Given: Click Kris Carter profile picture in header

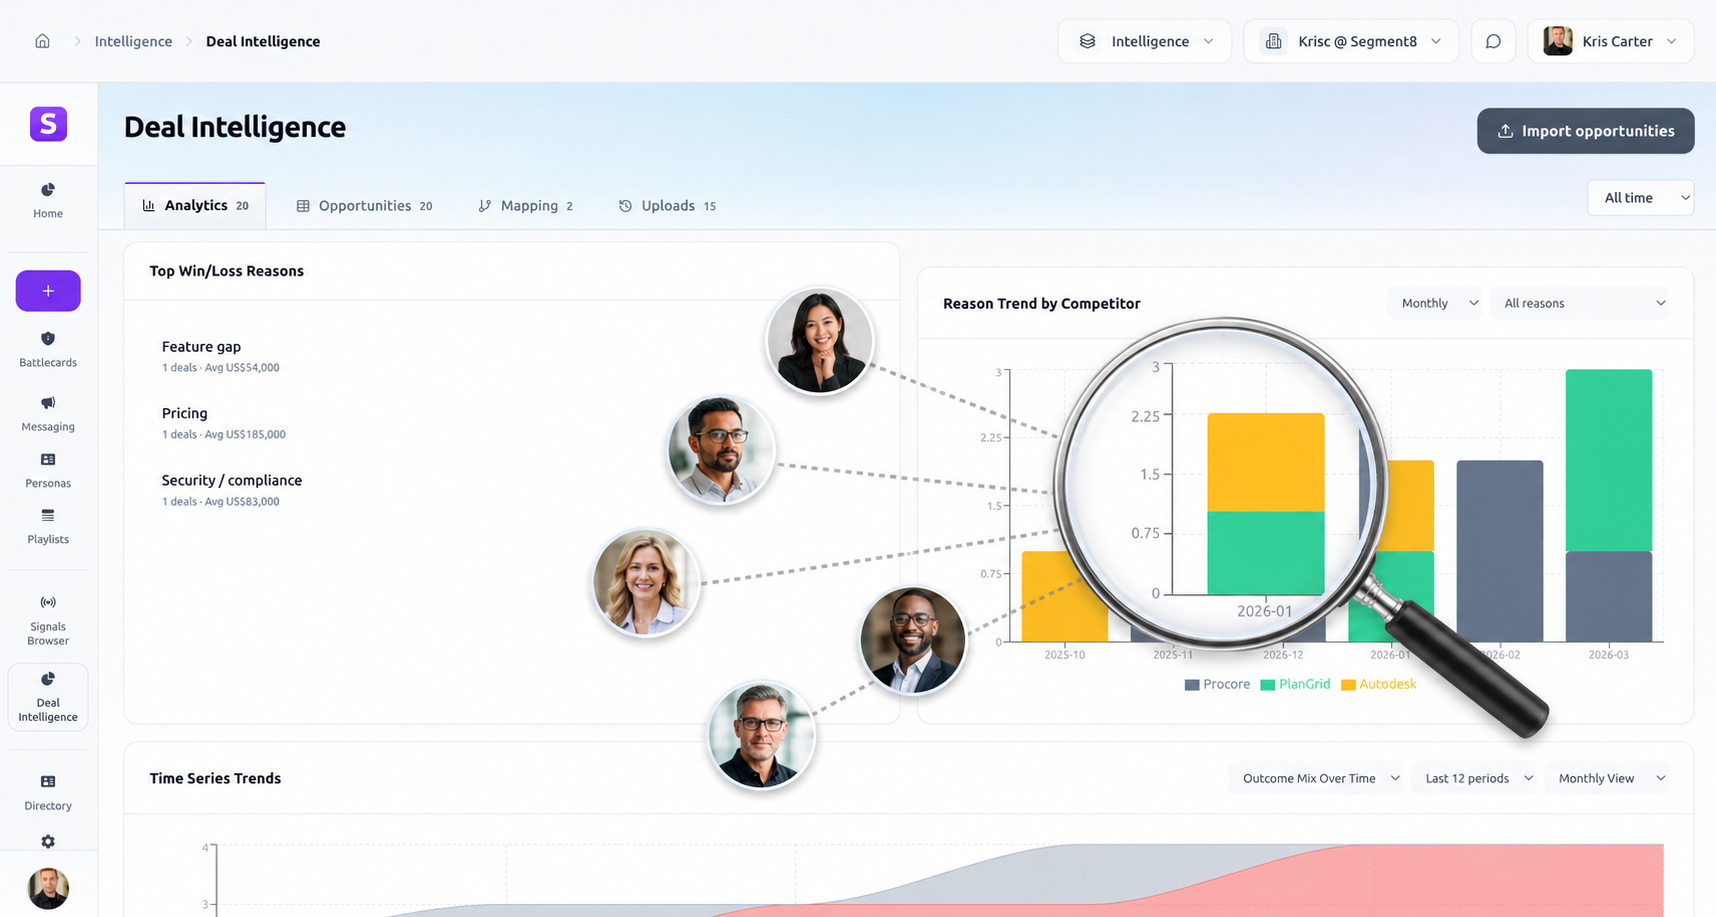Looking at the screenshot, I should tap(1557, 41).
